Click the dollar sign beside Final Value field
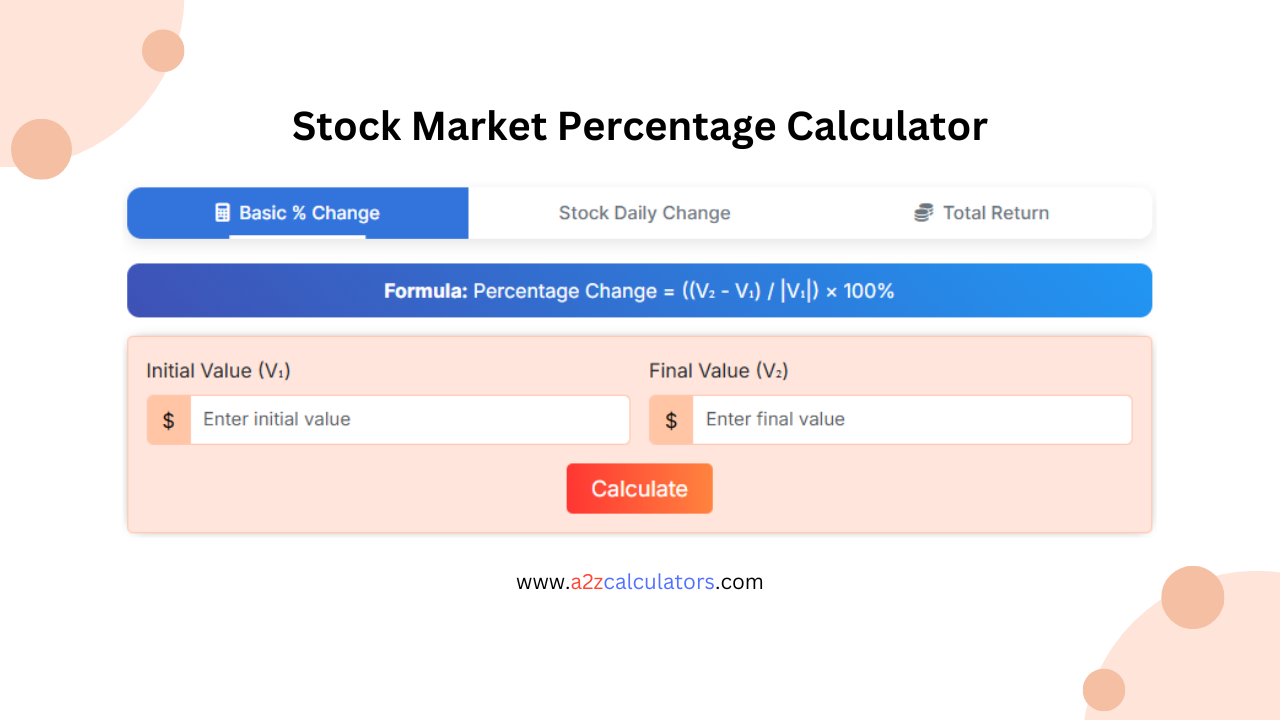The height and width of the screenshot is (720, 1280). tap(671, 419)
